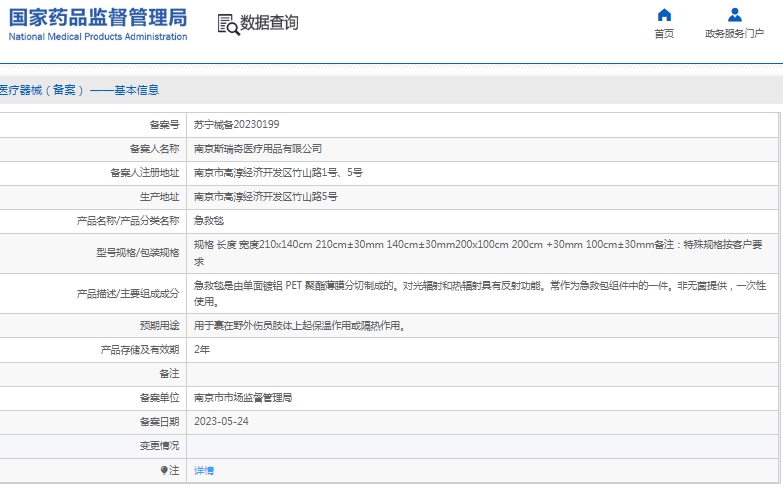Click National Medical Products Administration text

coord(98,36)
